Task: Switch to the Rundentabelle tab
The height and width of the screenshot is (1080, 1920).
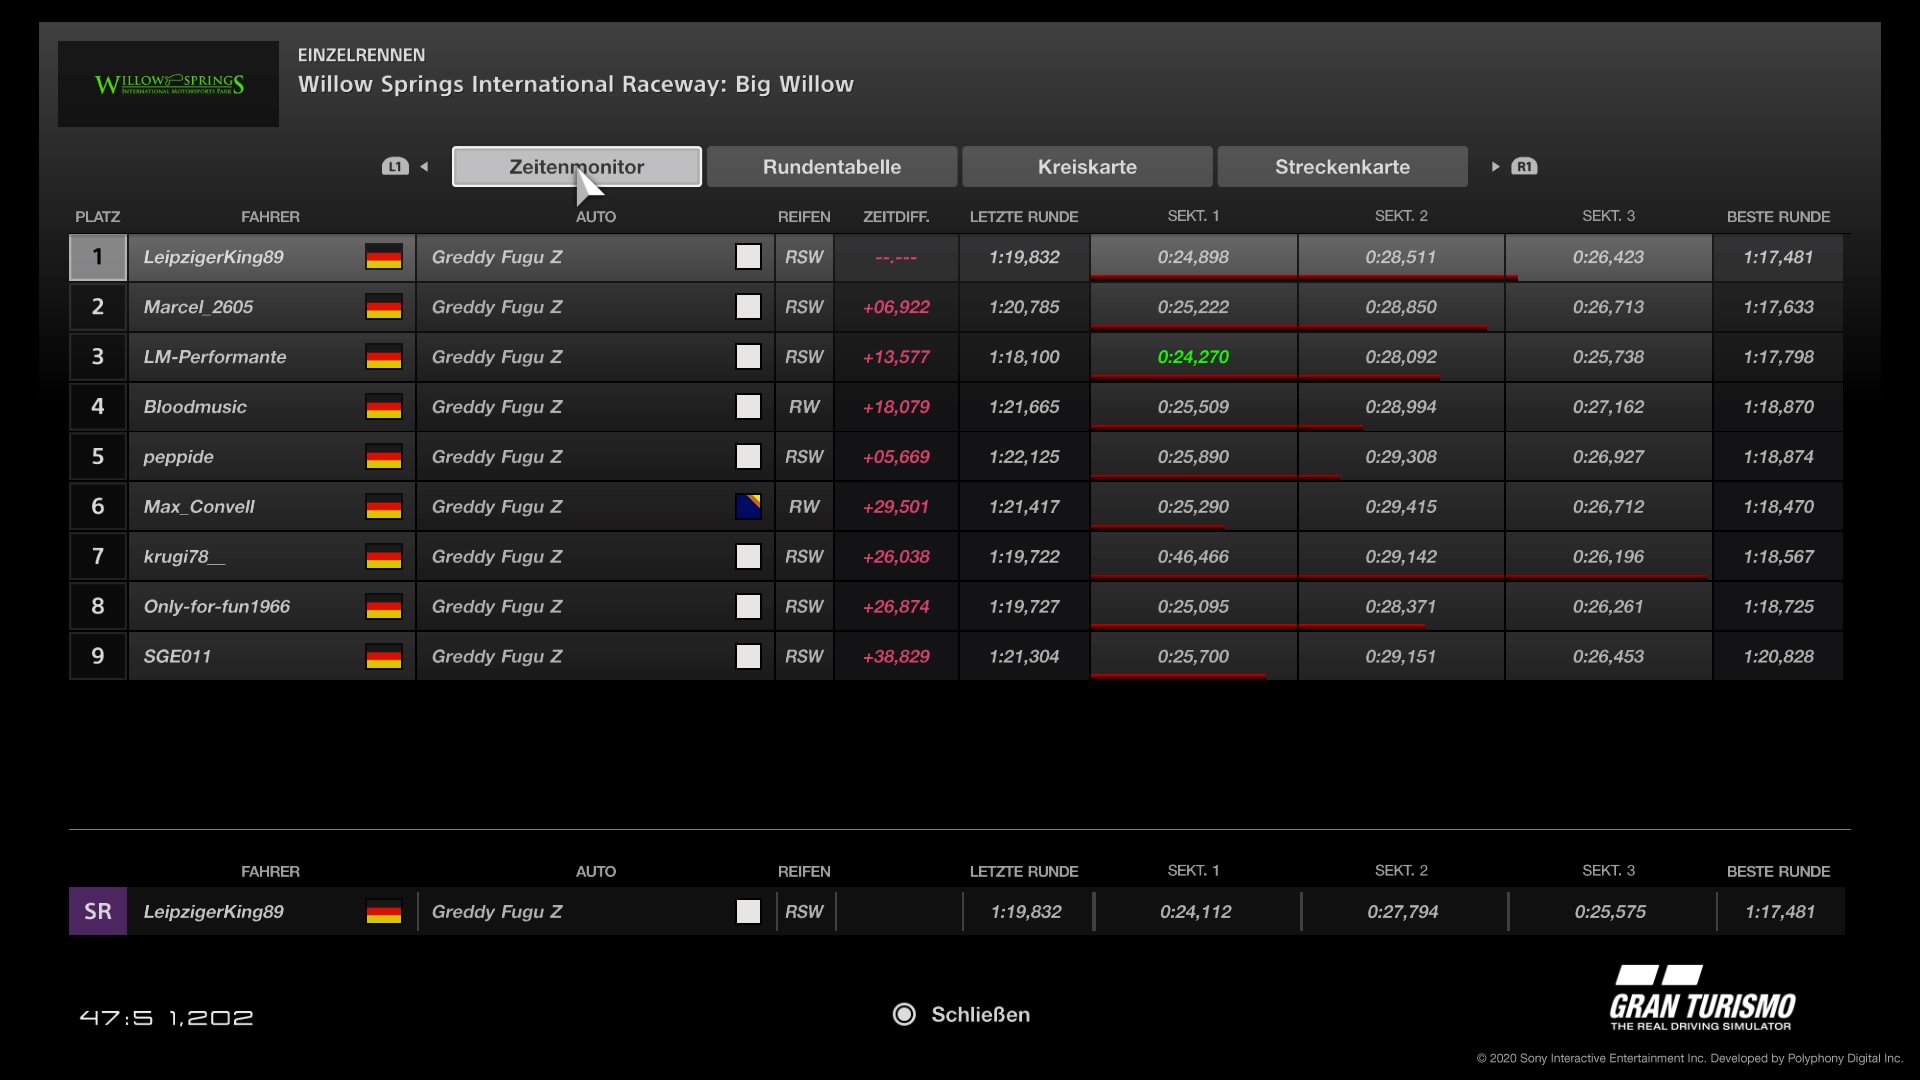Action: (x=831, y=167)
